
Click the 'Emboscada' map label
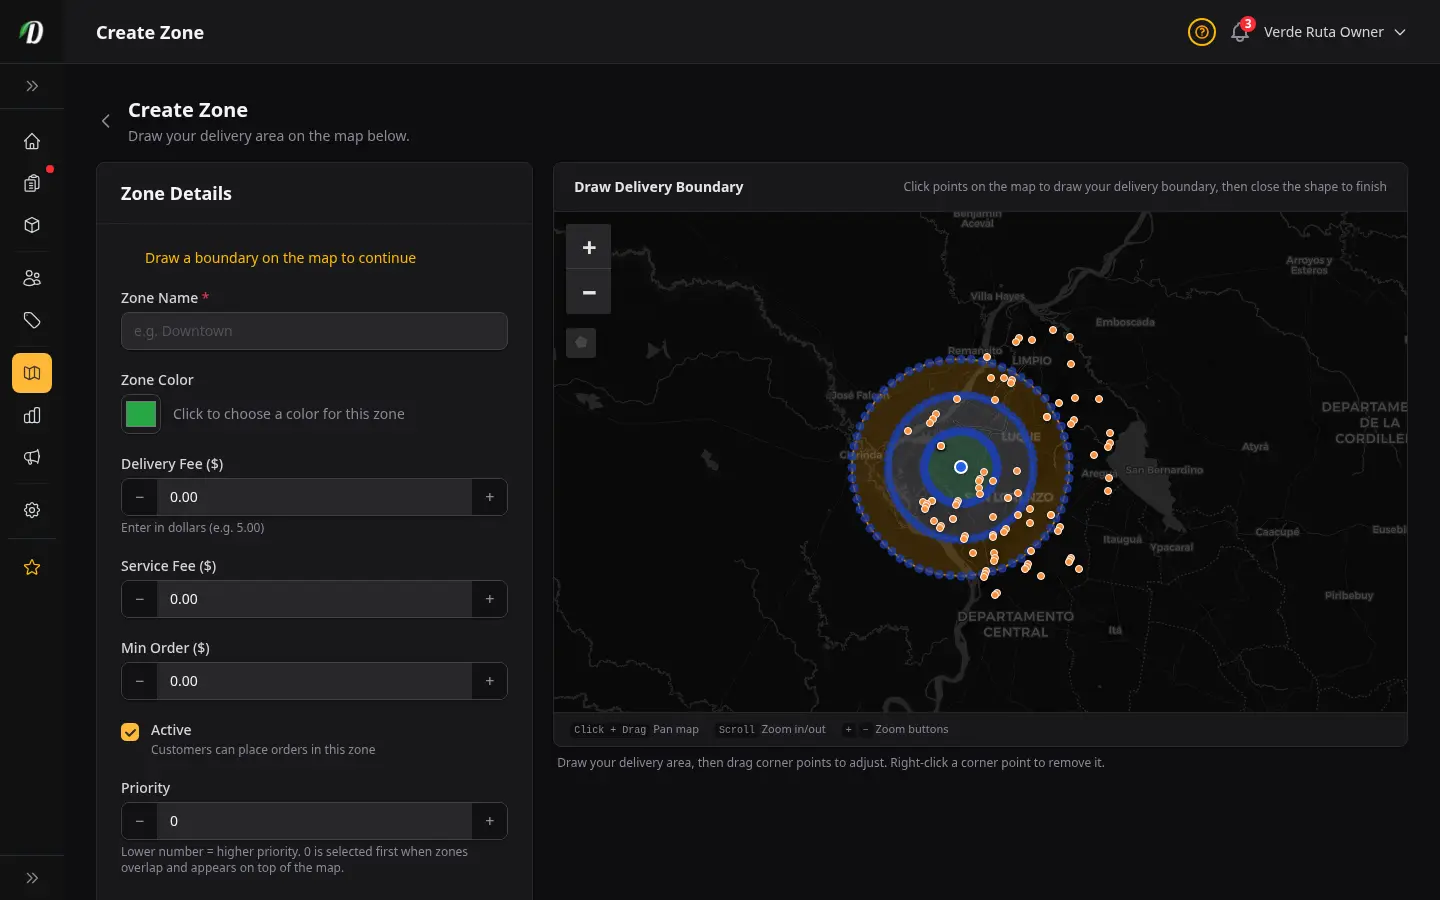point(1125,322)
